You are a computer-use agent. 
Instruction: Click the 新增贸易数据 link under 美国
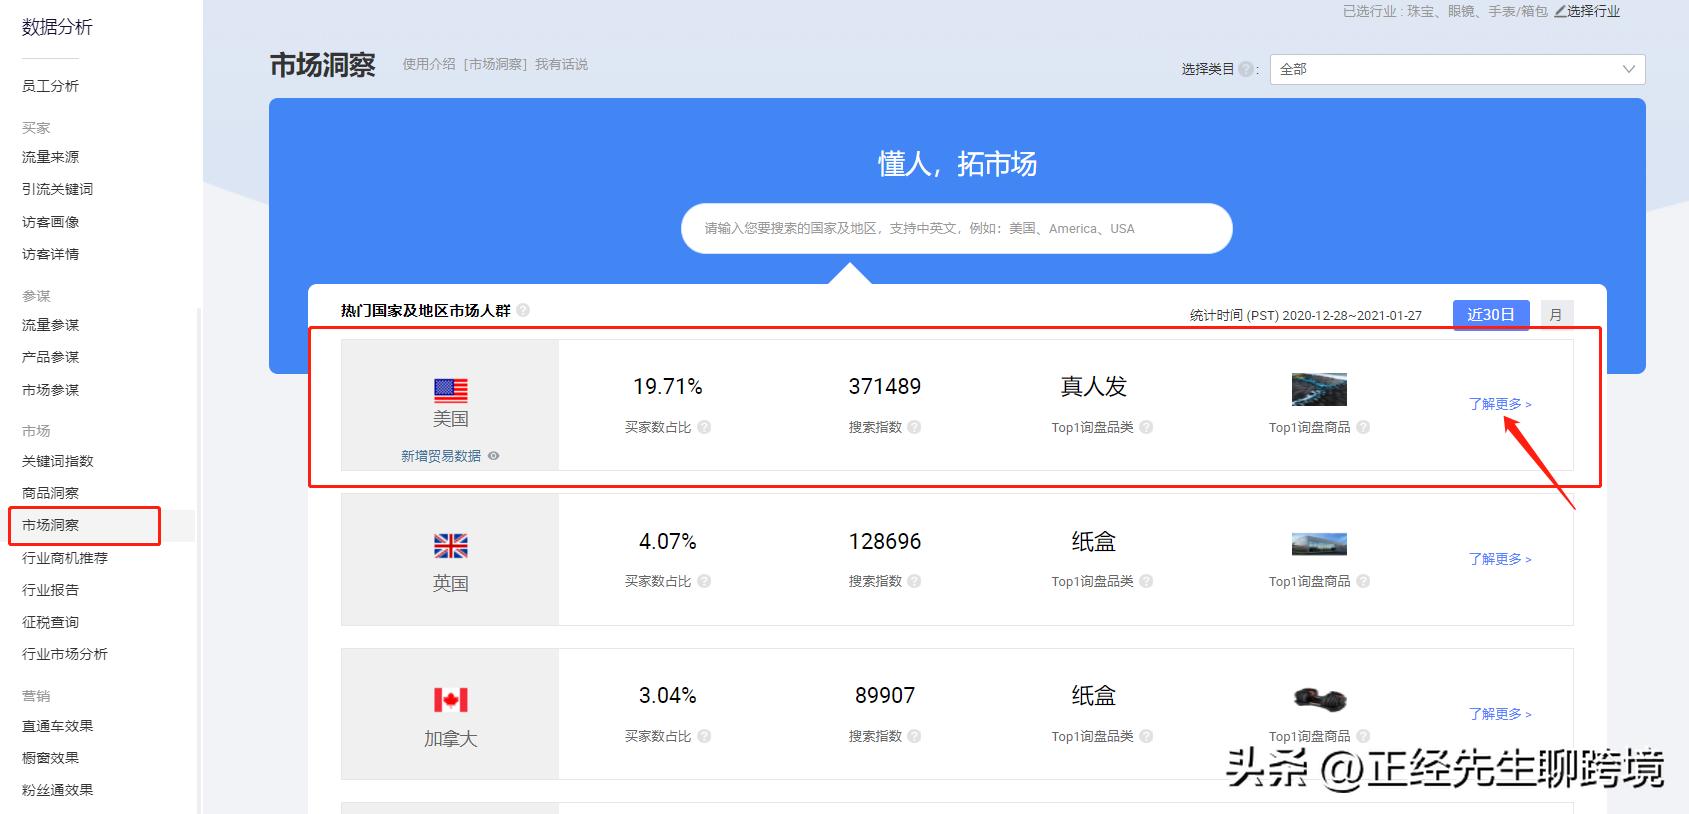[x=441, y=456]
